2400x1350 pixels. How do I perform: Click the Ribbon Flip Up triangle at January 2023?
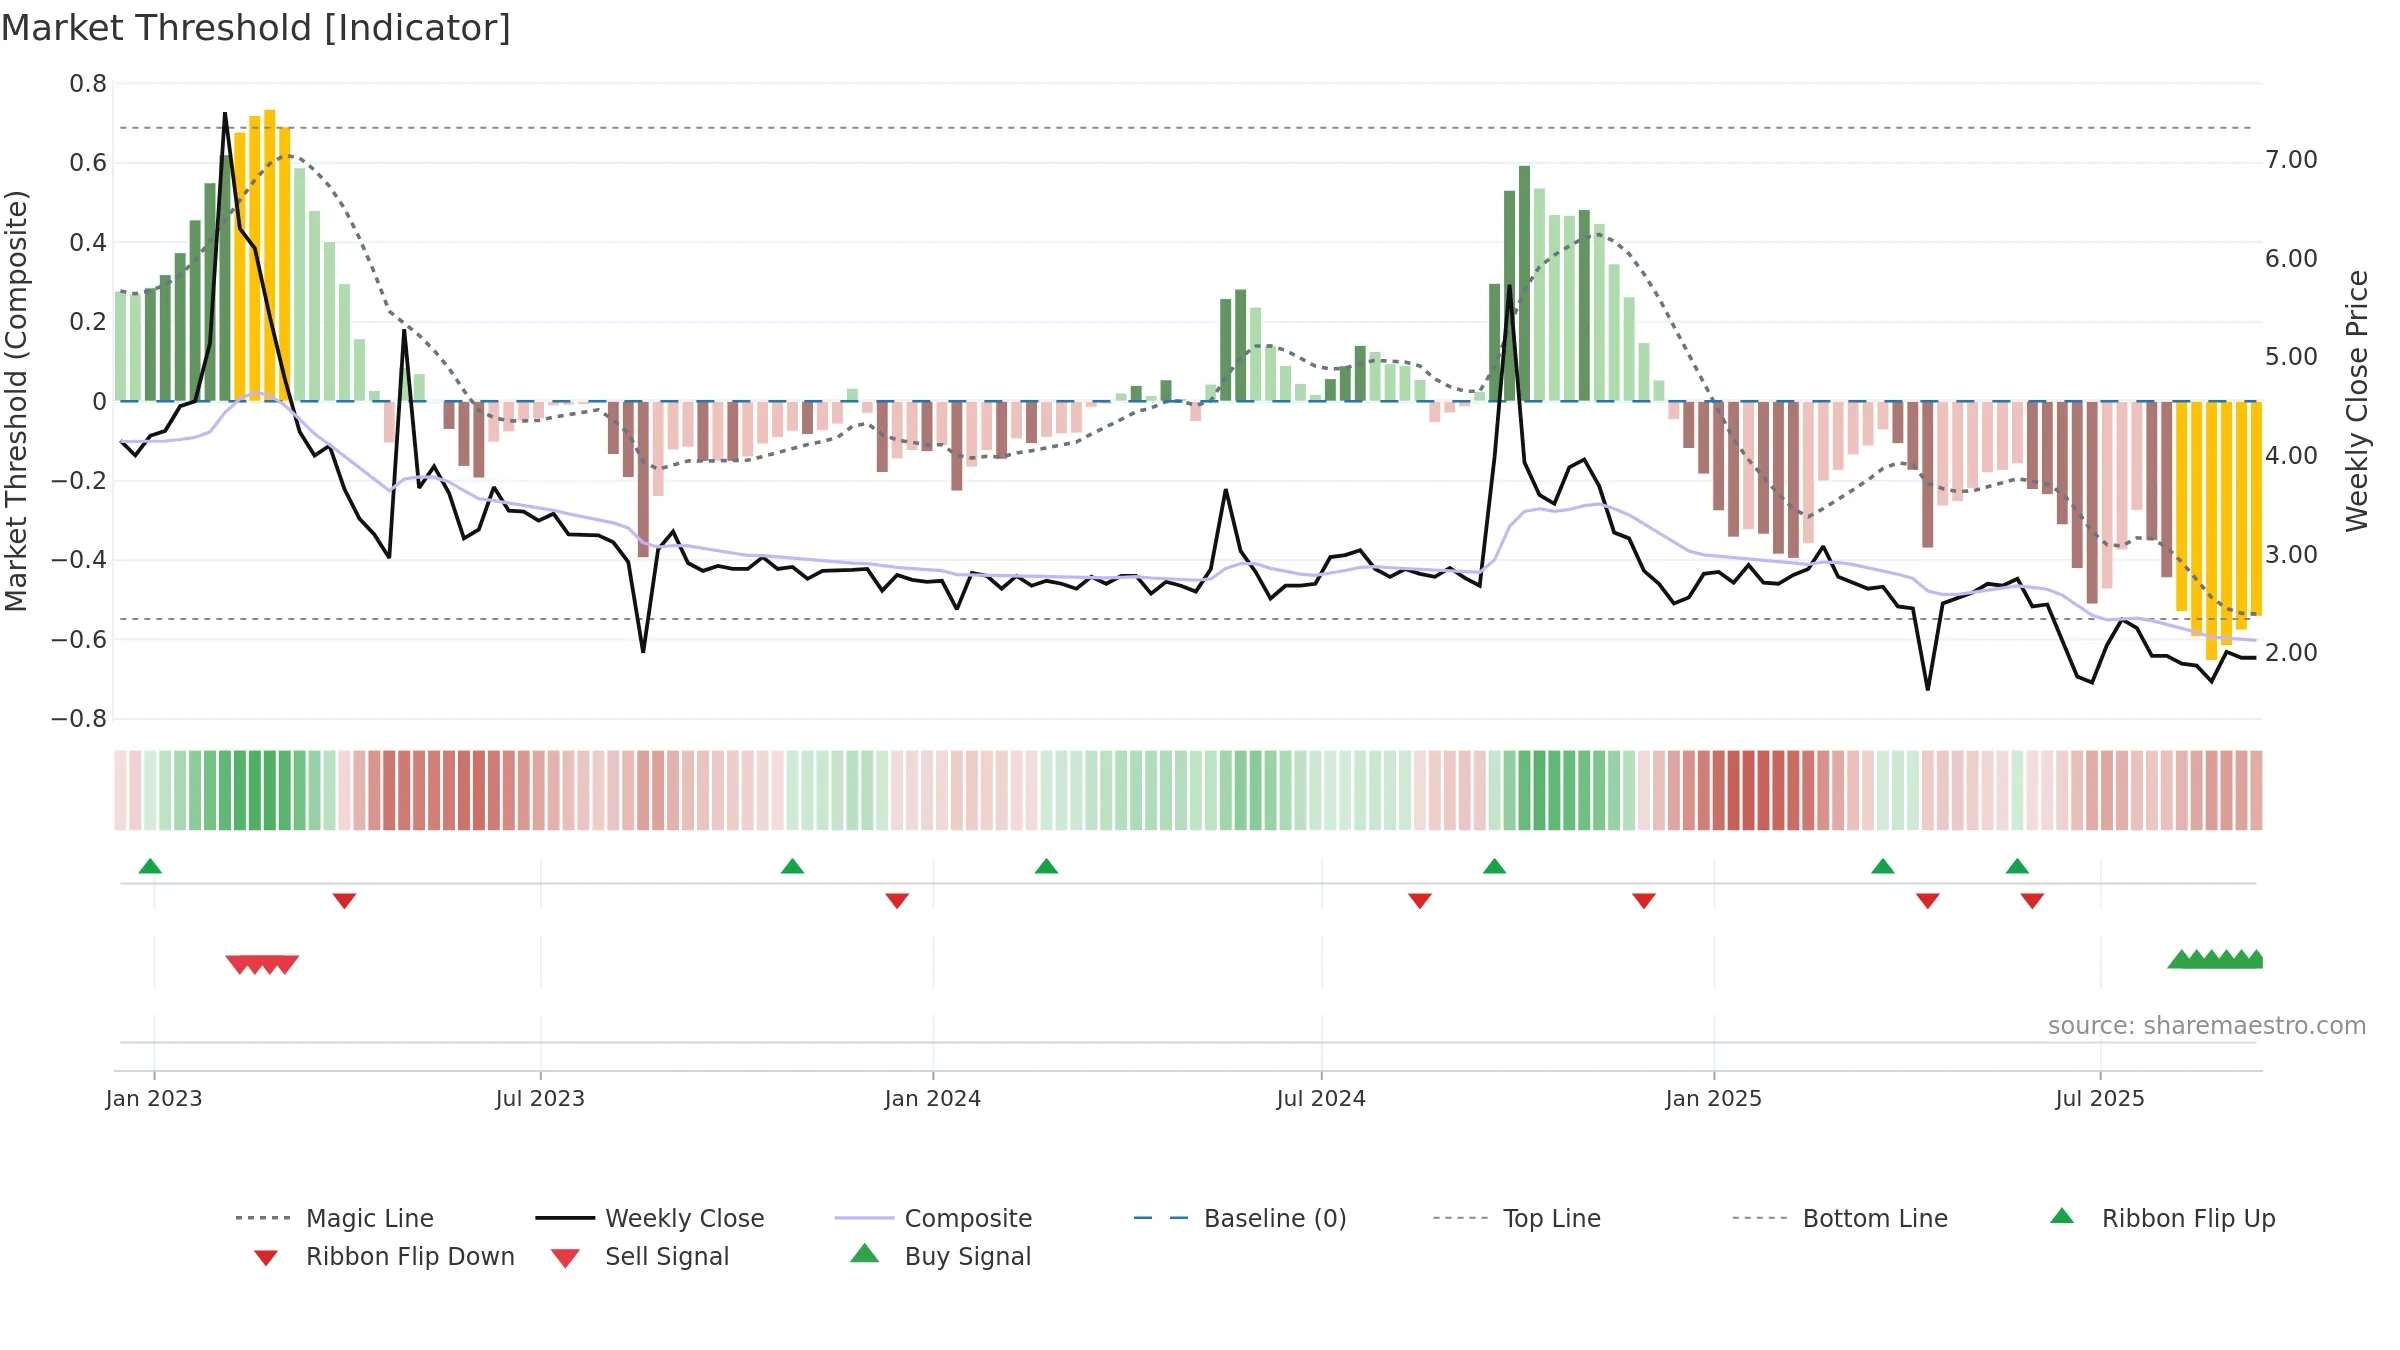[150, 866]
